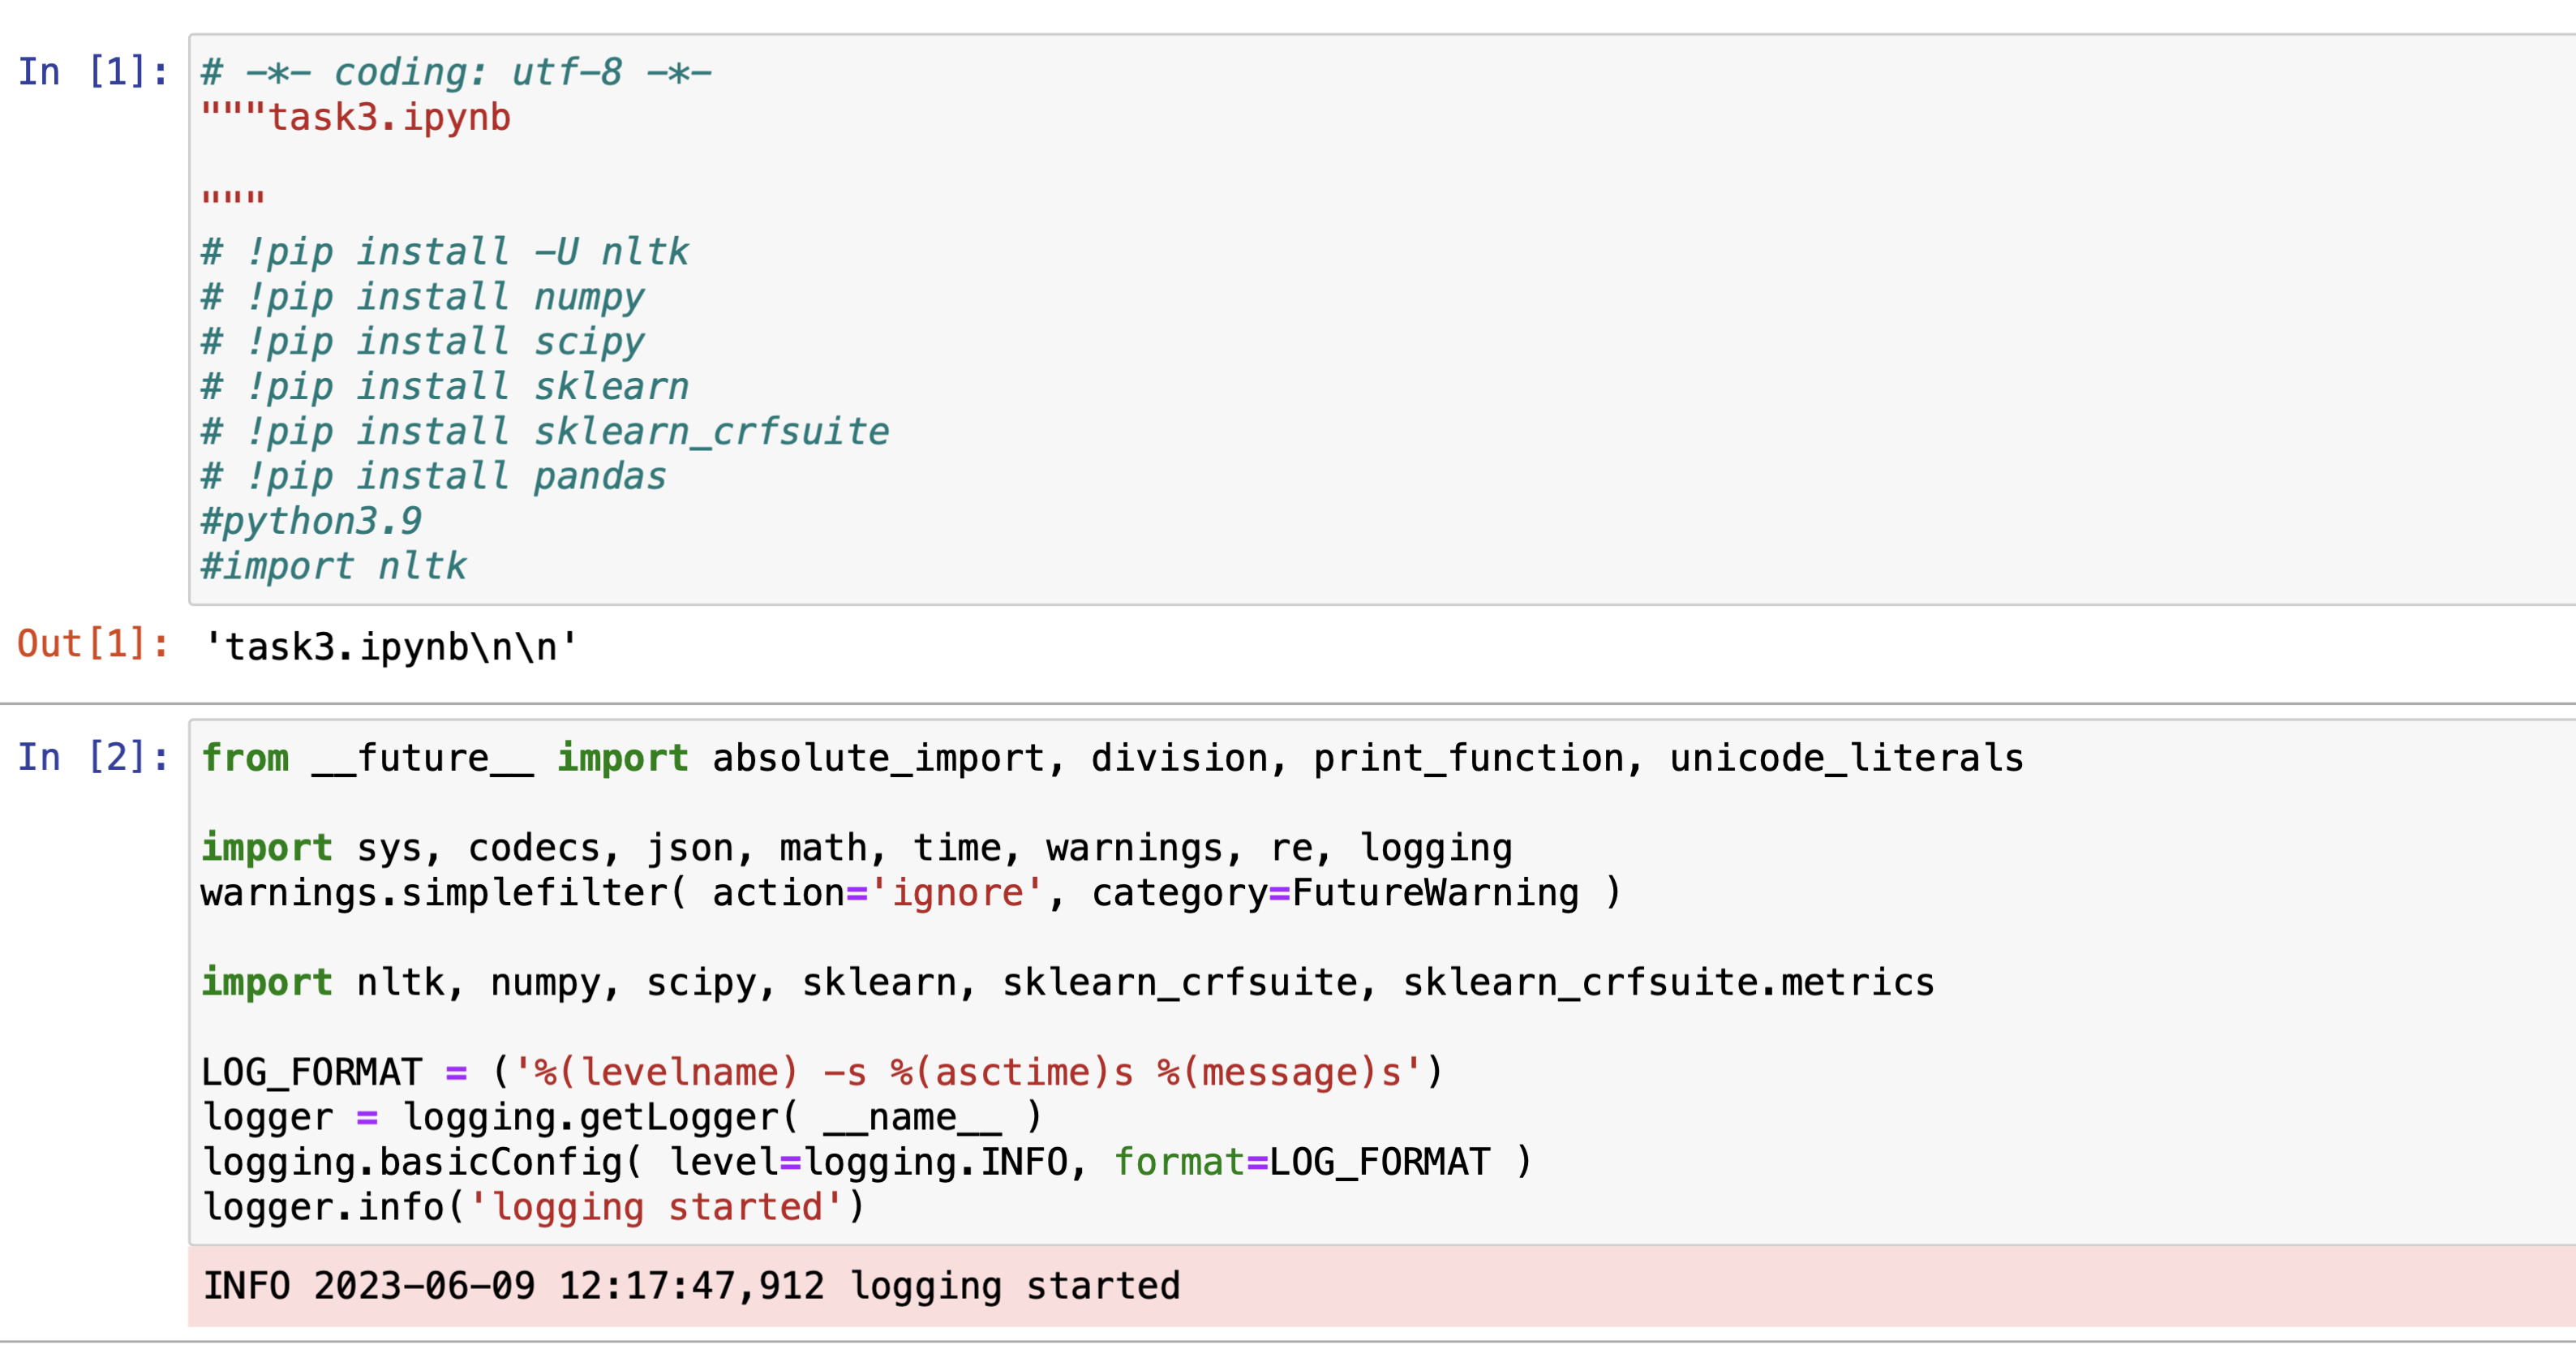Viewport: 2576px width, 1358px height.
Task: Click the LOG_FORMAT assignment line
Action: coord(820,1070)
